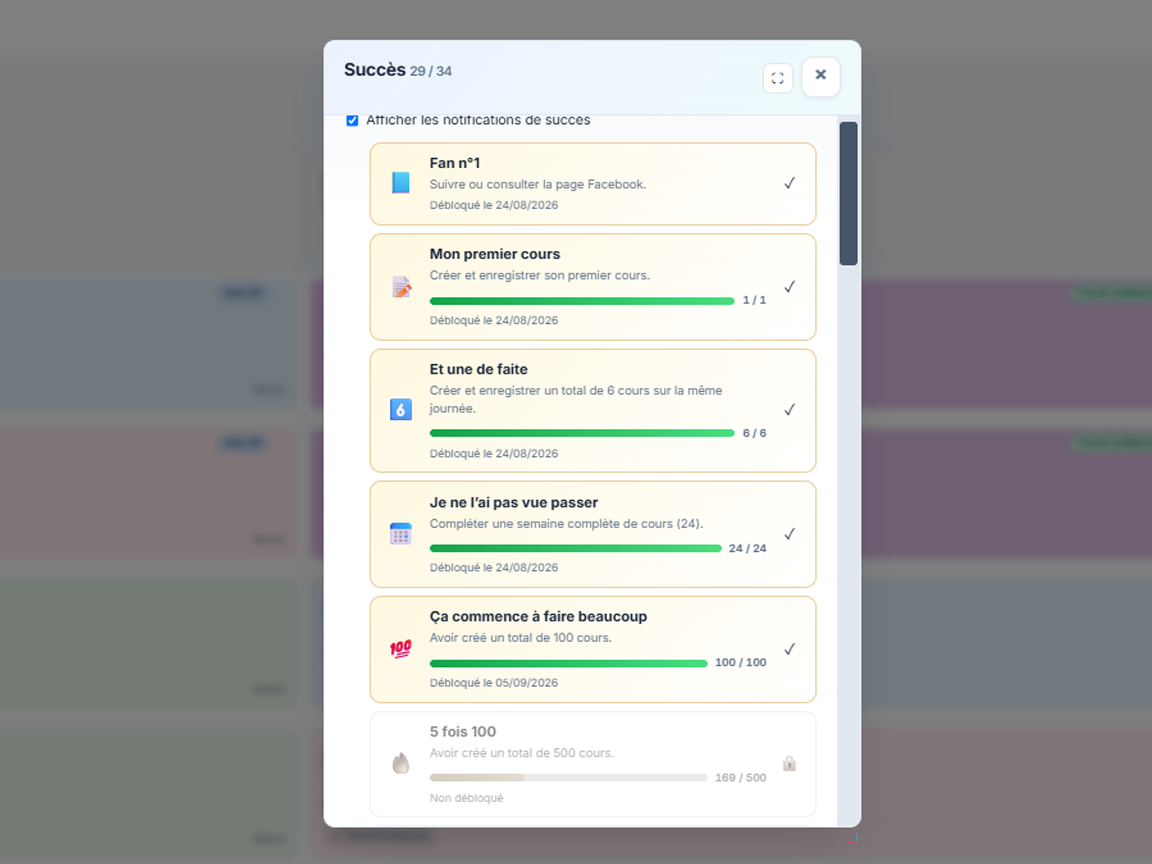
Task: Click the Mon premier cours title
Action: coord(494,254)
